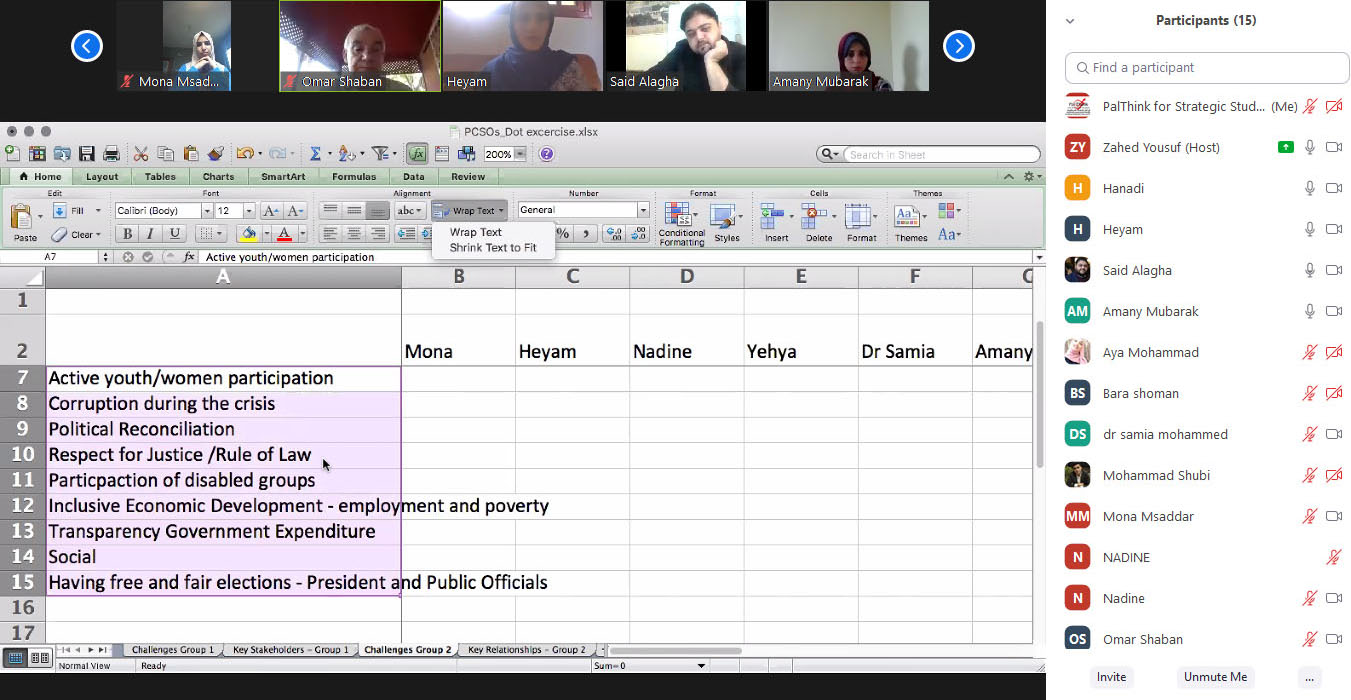Image resolution: width=1351 pixels, height=700 pixels.
Task: Toggle the formula bar fx button
Action: tap(417, 154)
